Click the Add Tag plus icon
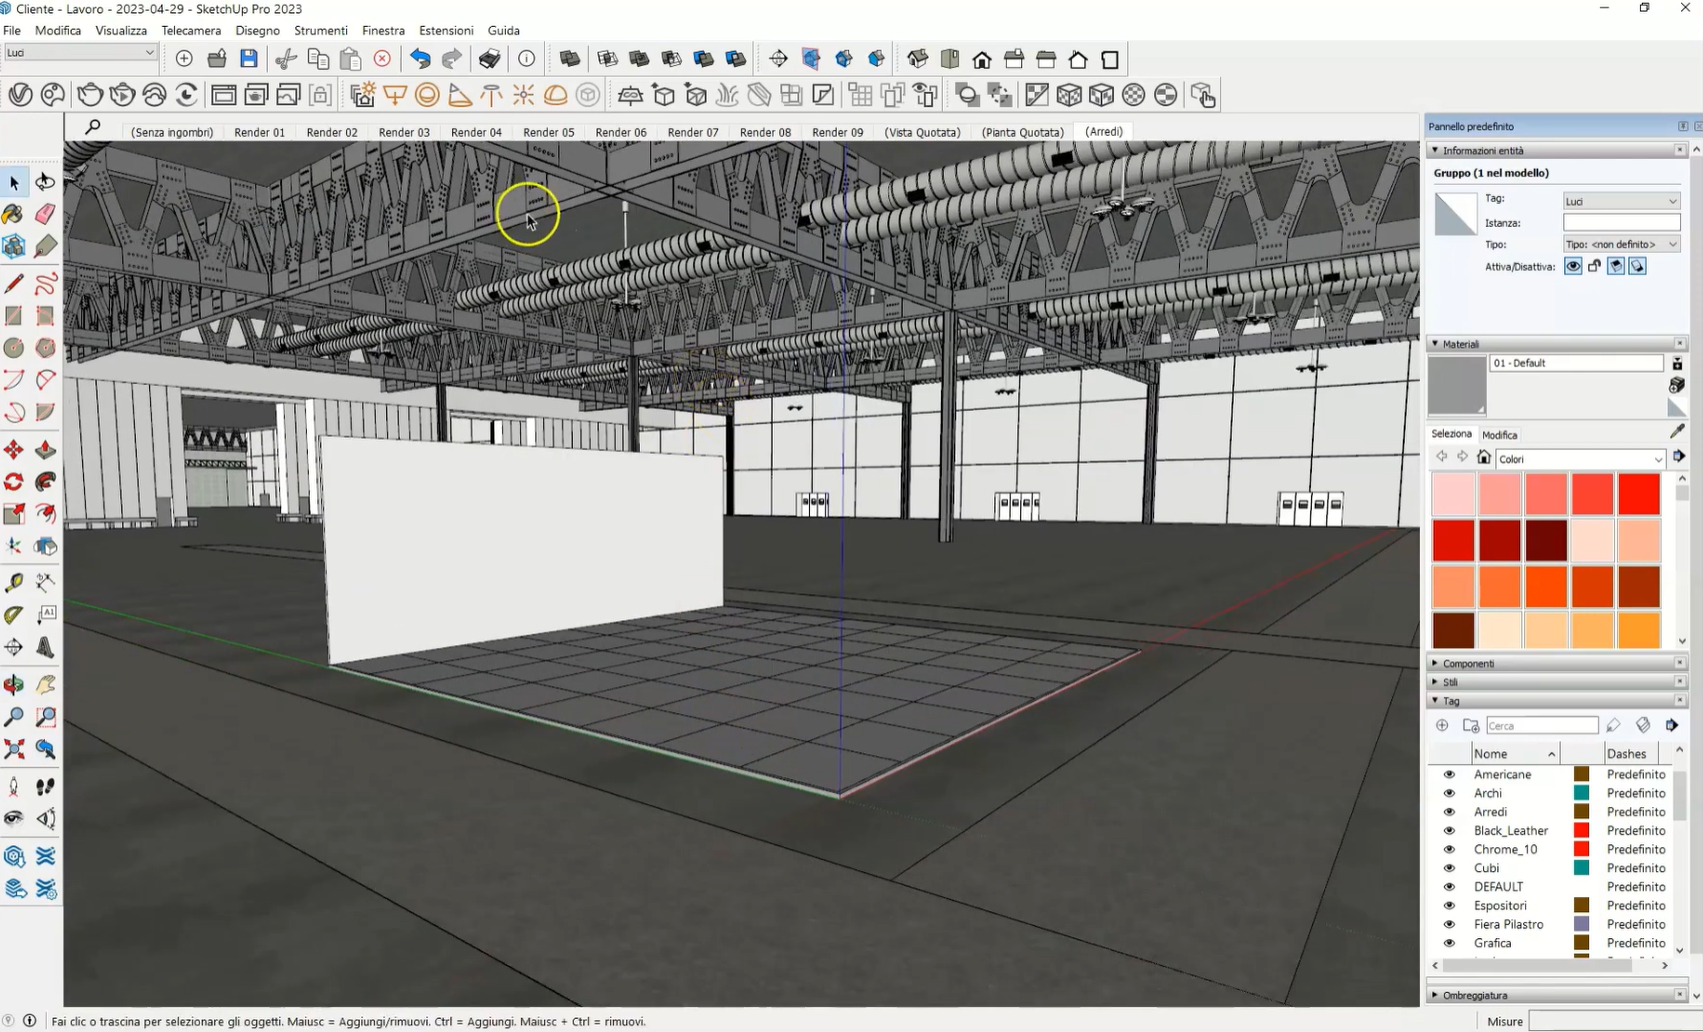Viewport: 1703px width, 1032px height. tap(1442, 725)
